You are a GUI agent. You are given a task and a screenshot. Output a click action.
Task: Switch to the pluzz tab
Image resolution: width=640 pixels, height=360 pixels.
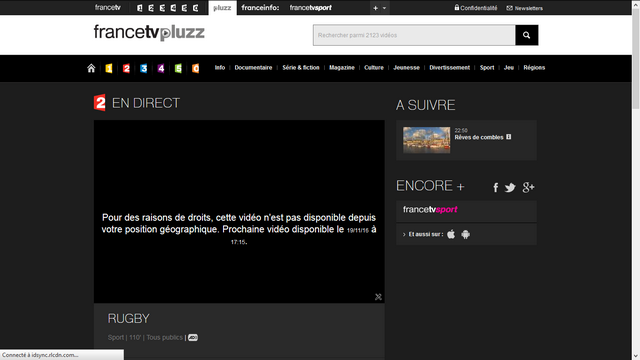[222, 8]
